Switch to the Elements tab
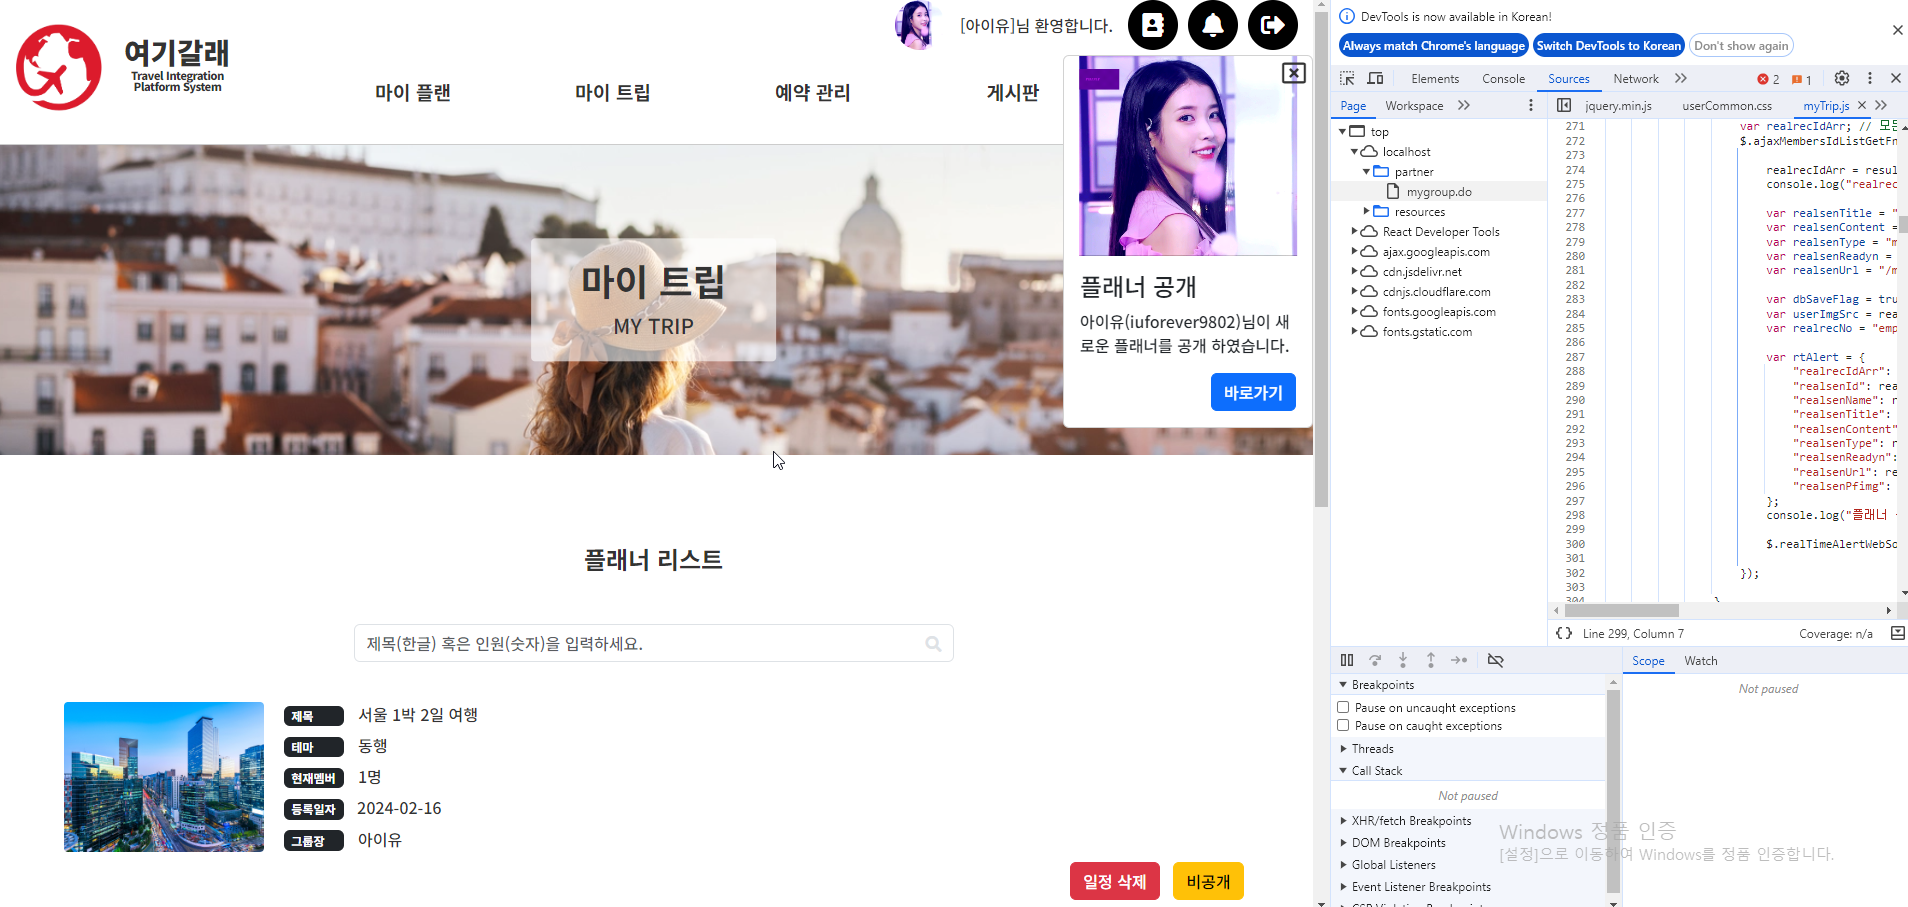The image size is (1908, 907). coord(1435,79)
